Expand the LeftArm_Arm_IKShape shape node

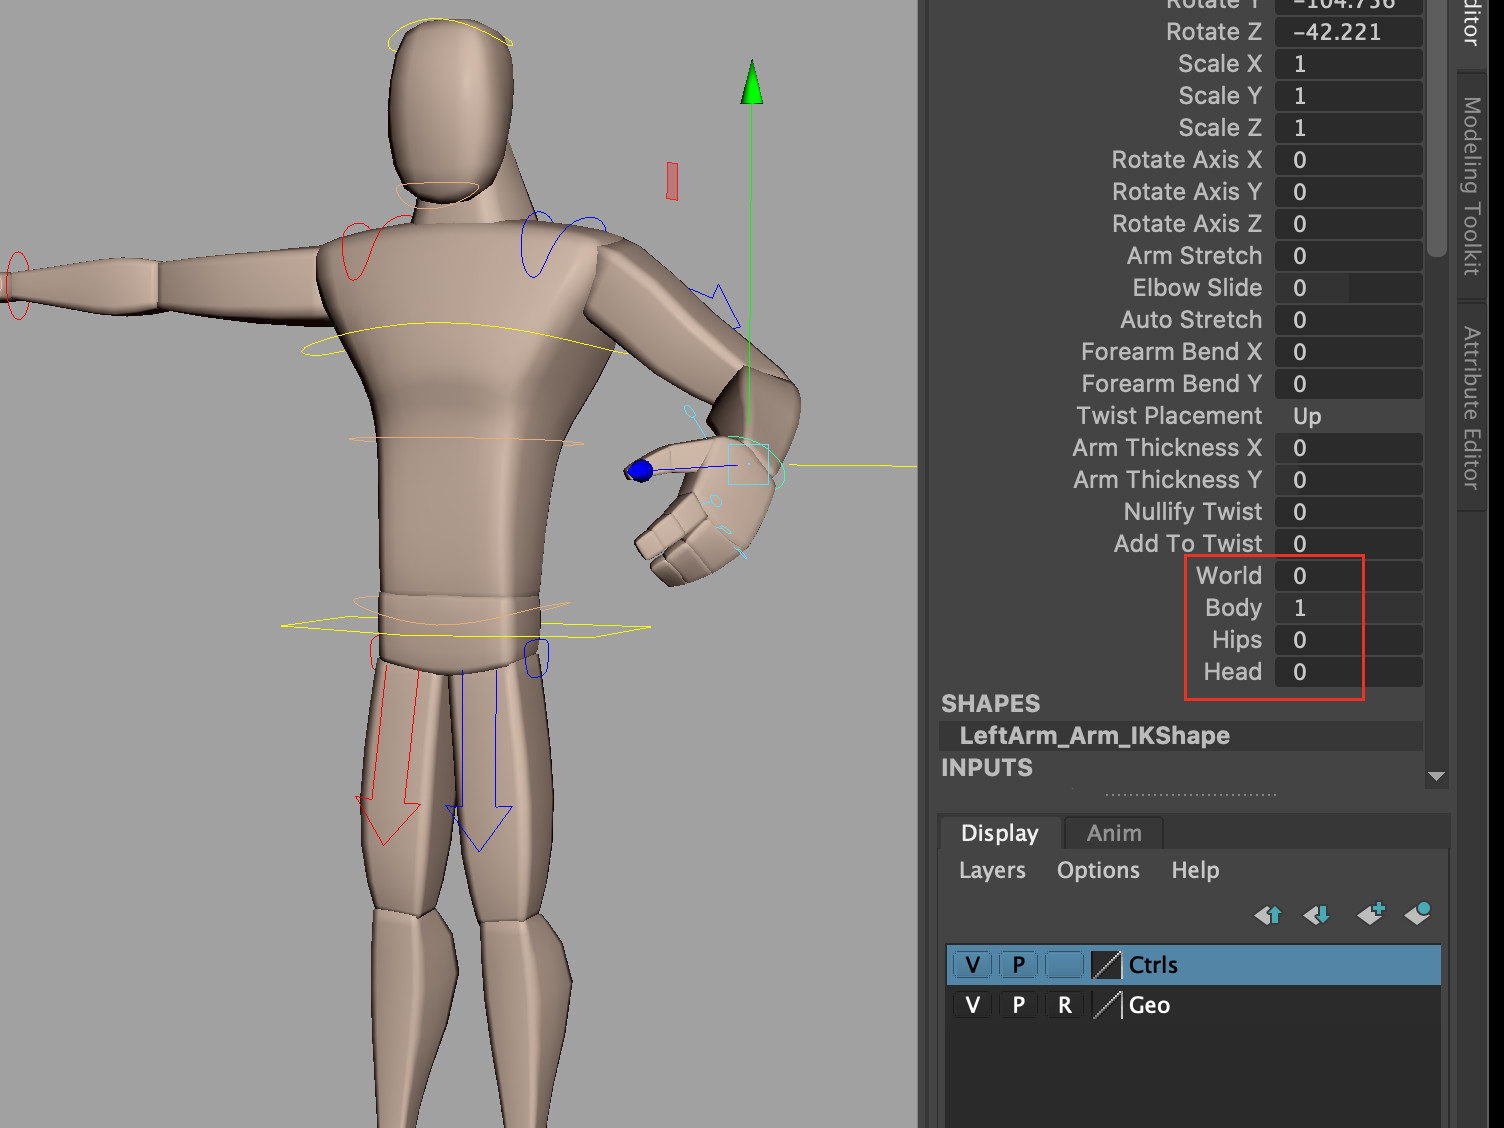[x=1095, y=736]
